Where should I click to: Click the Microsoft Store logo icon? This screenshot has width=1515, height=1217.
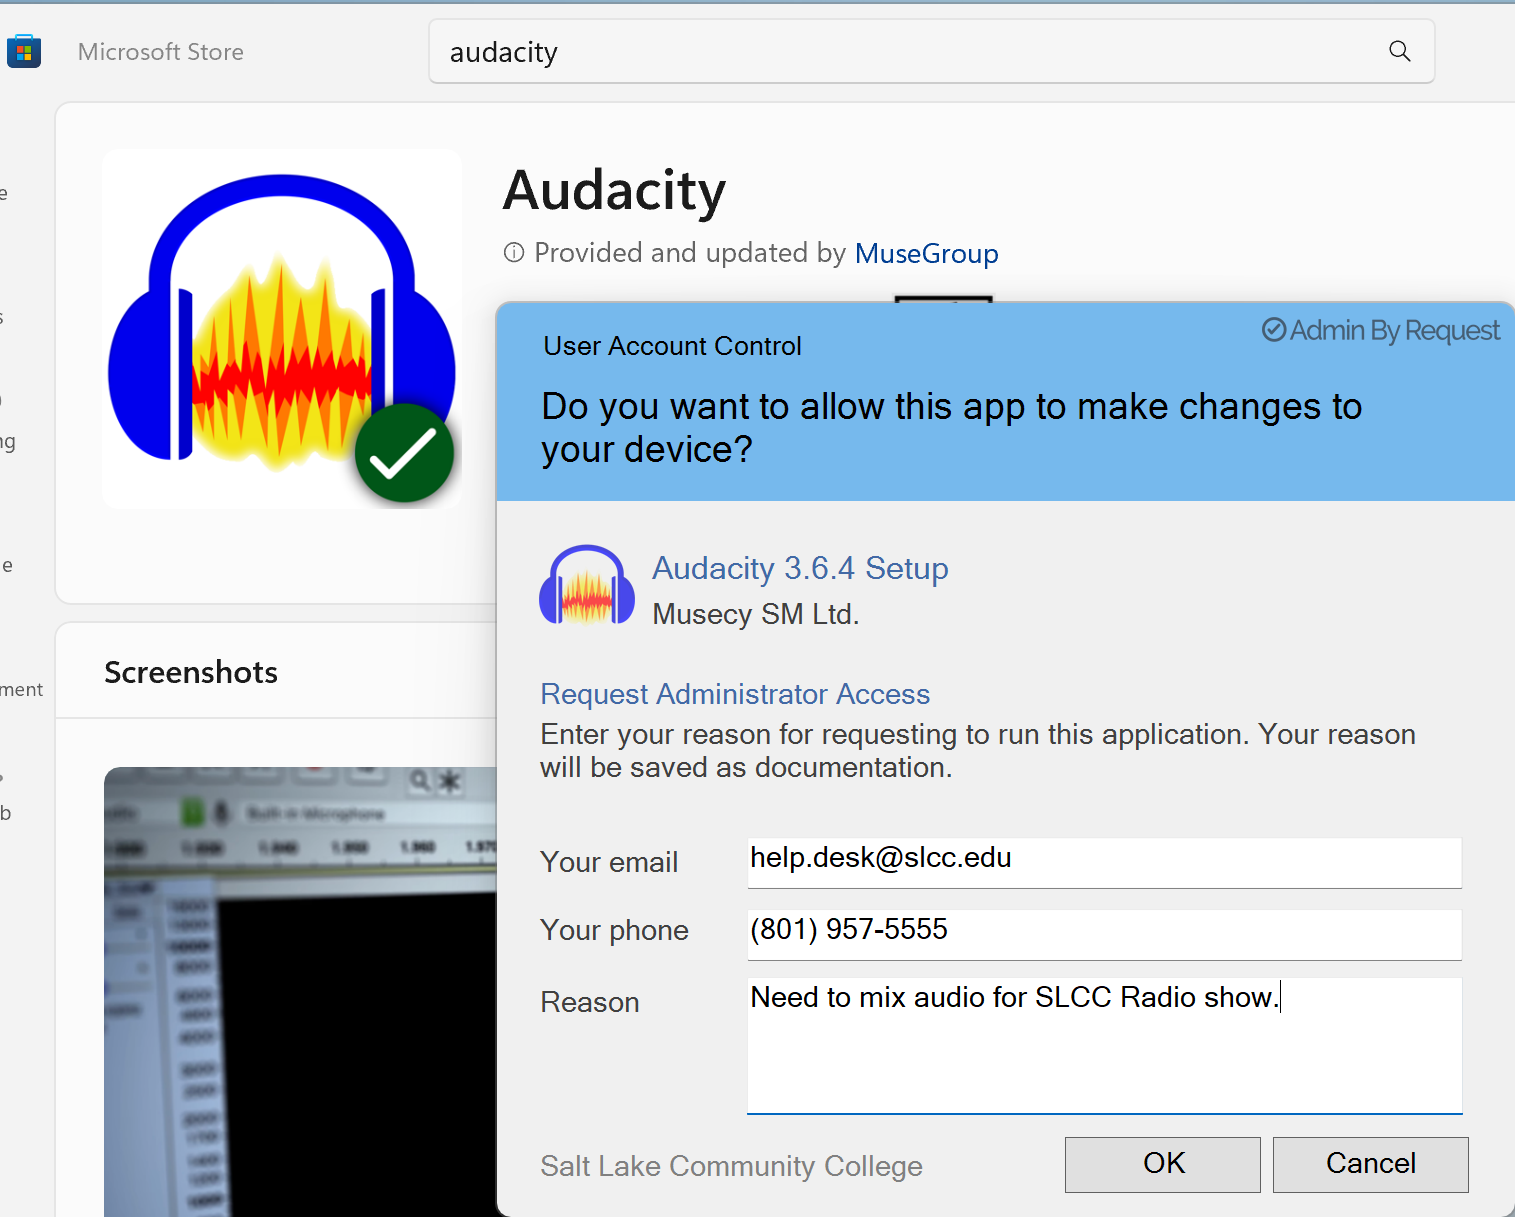point(24,50)
